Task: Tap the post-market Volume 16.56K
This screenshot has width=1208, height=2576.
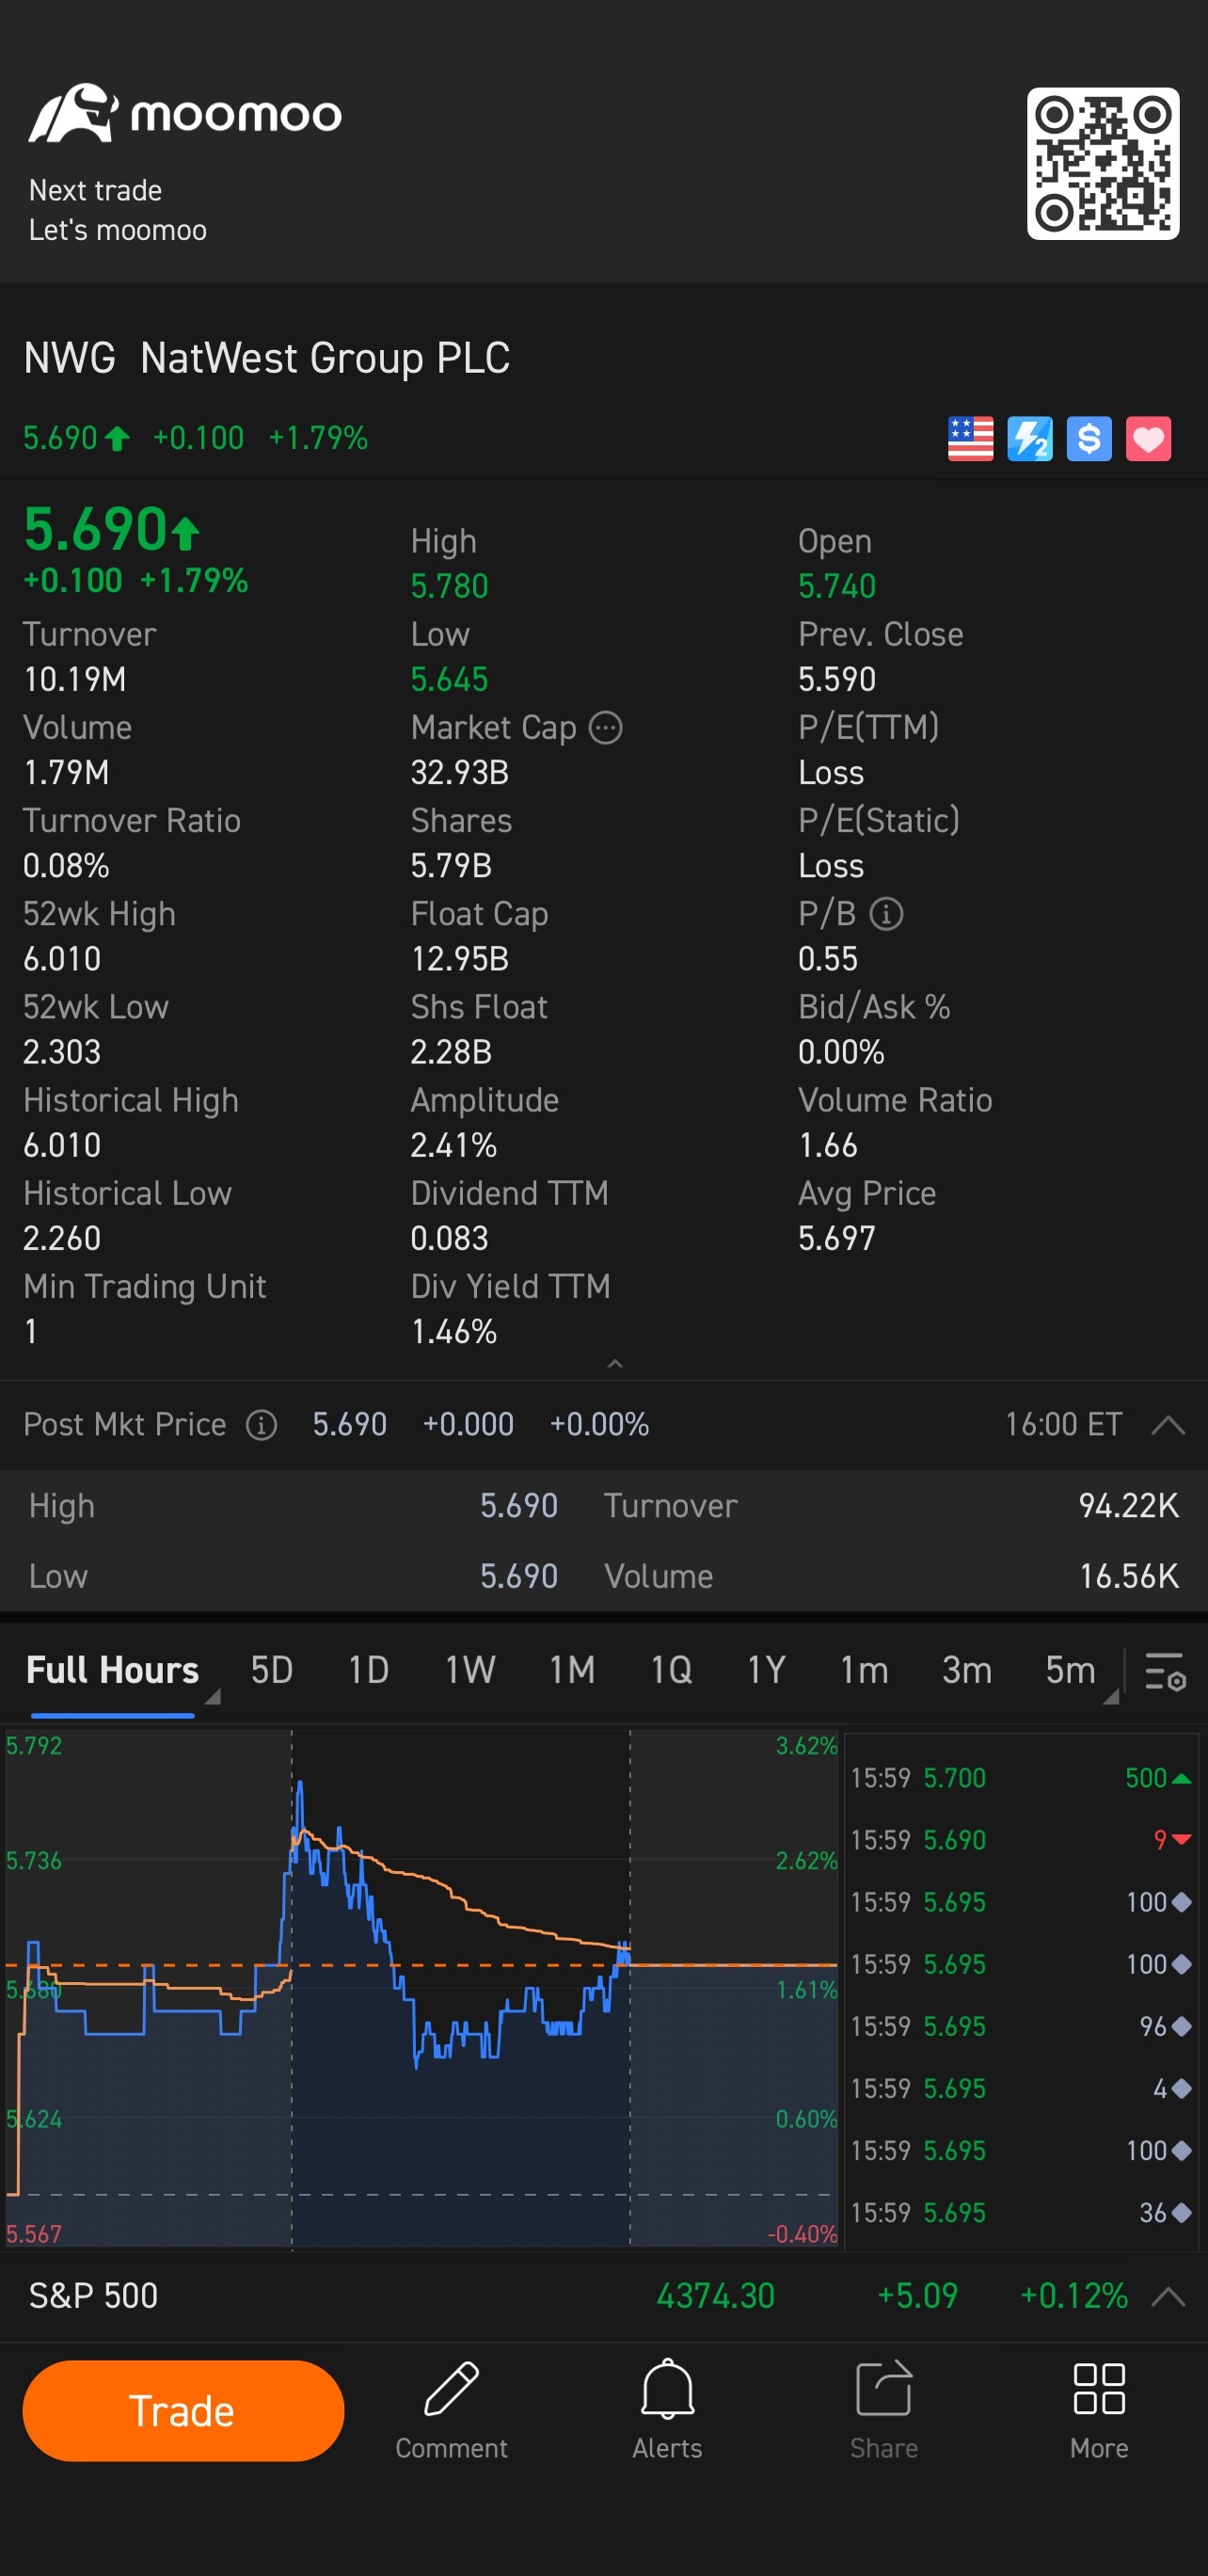Action: [x=1129, y=1576]
